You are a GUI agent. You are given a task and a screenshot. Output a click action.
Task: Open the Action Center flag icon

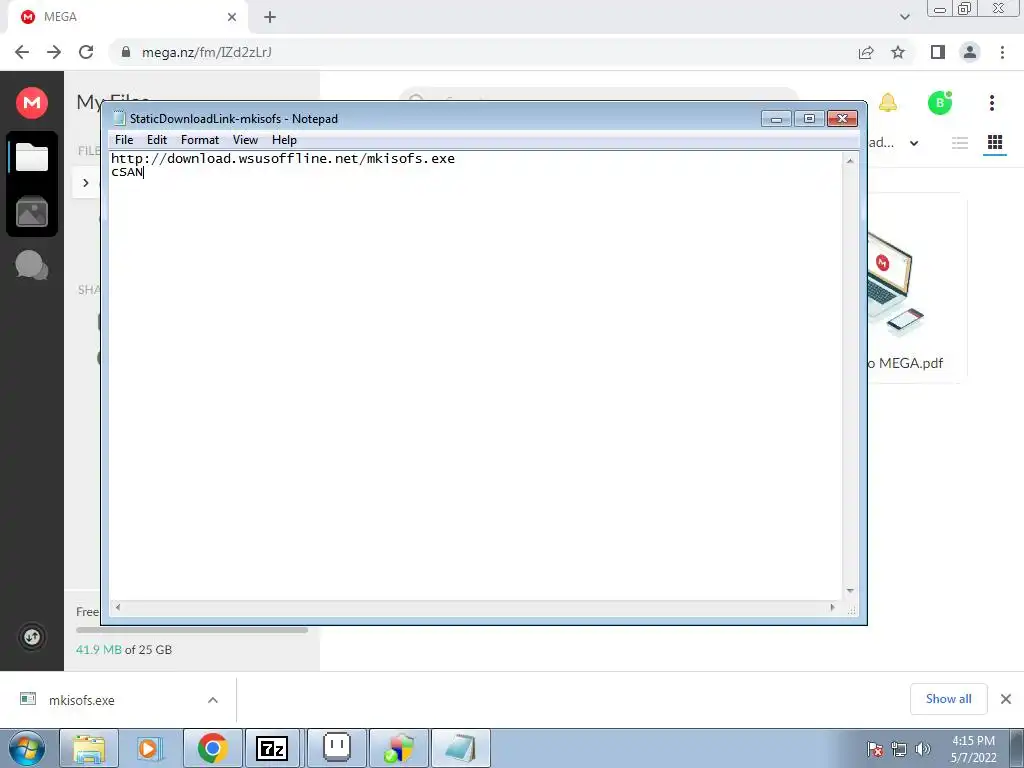(x=875, y=749)
